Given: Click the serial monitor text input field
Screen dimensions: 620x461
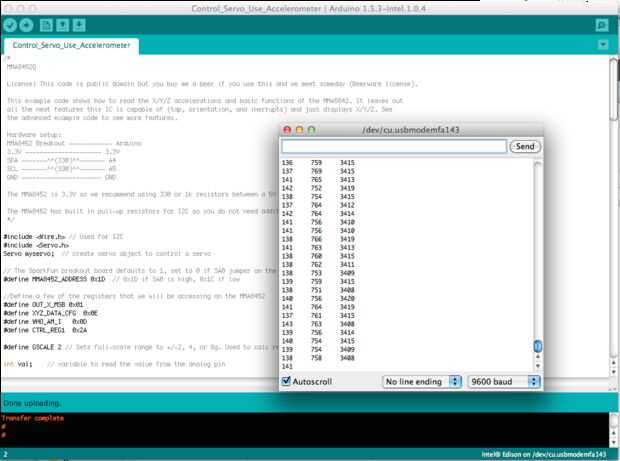Looking at the screenshot, I should (394, 146).
